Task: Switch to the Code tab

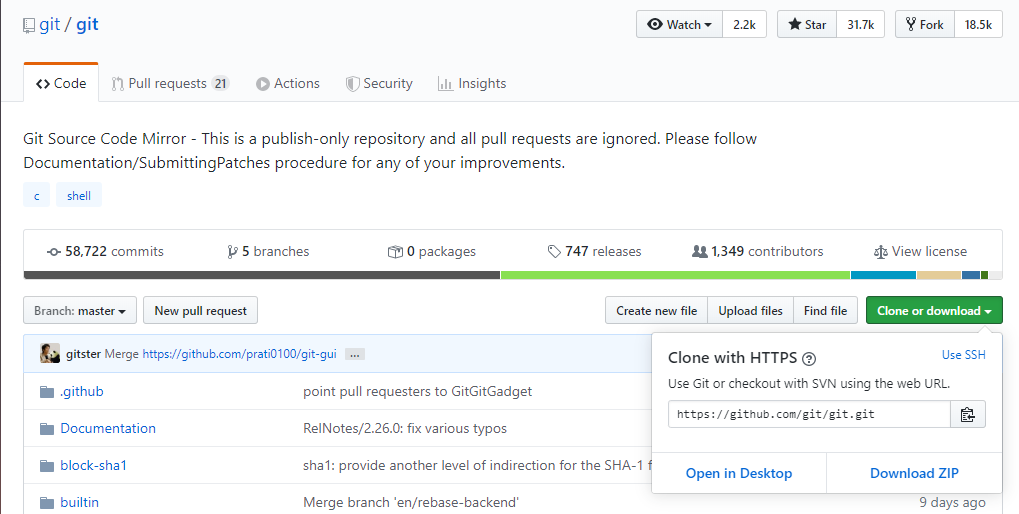Action: point(61,83)
